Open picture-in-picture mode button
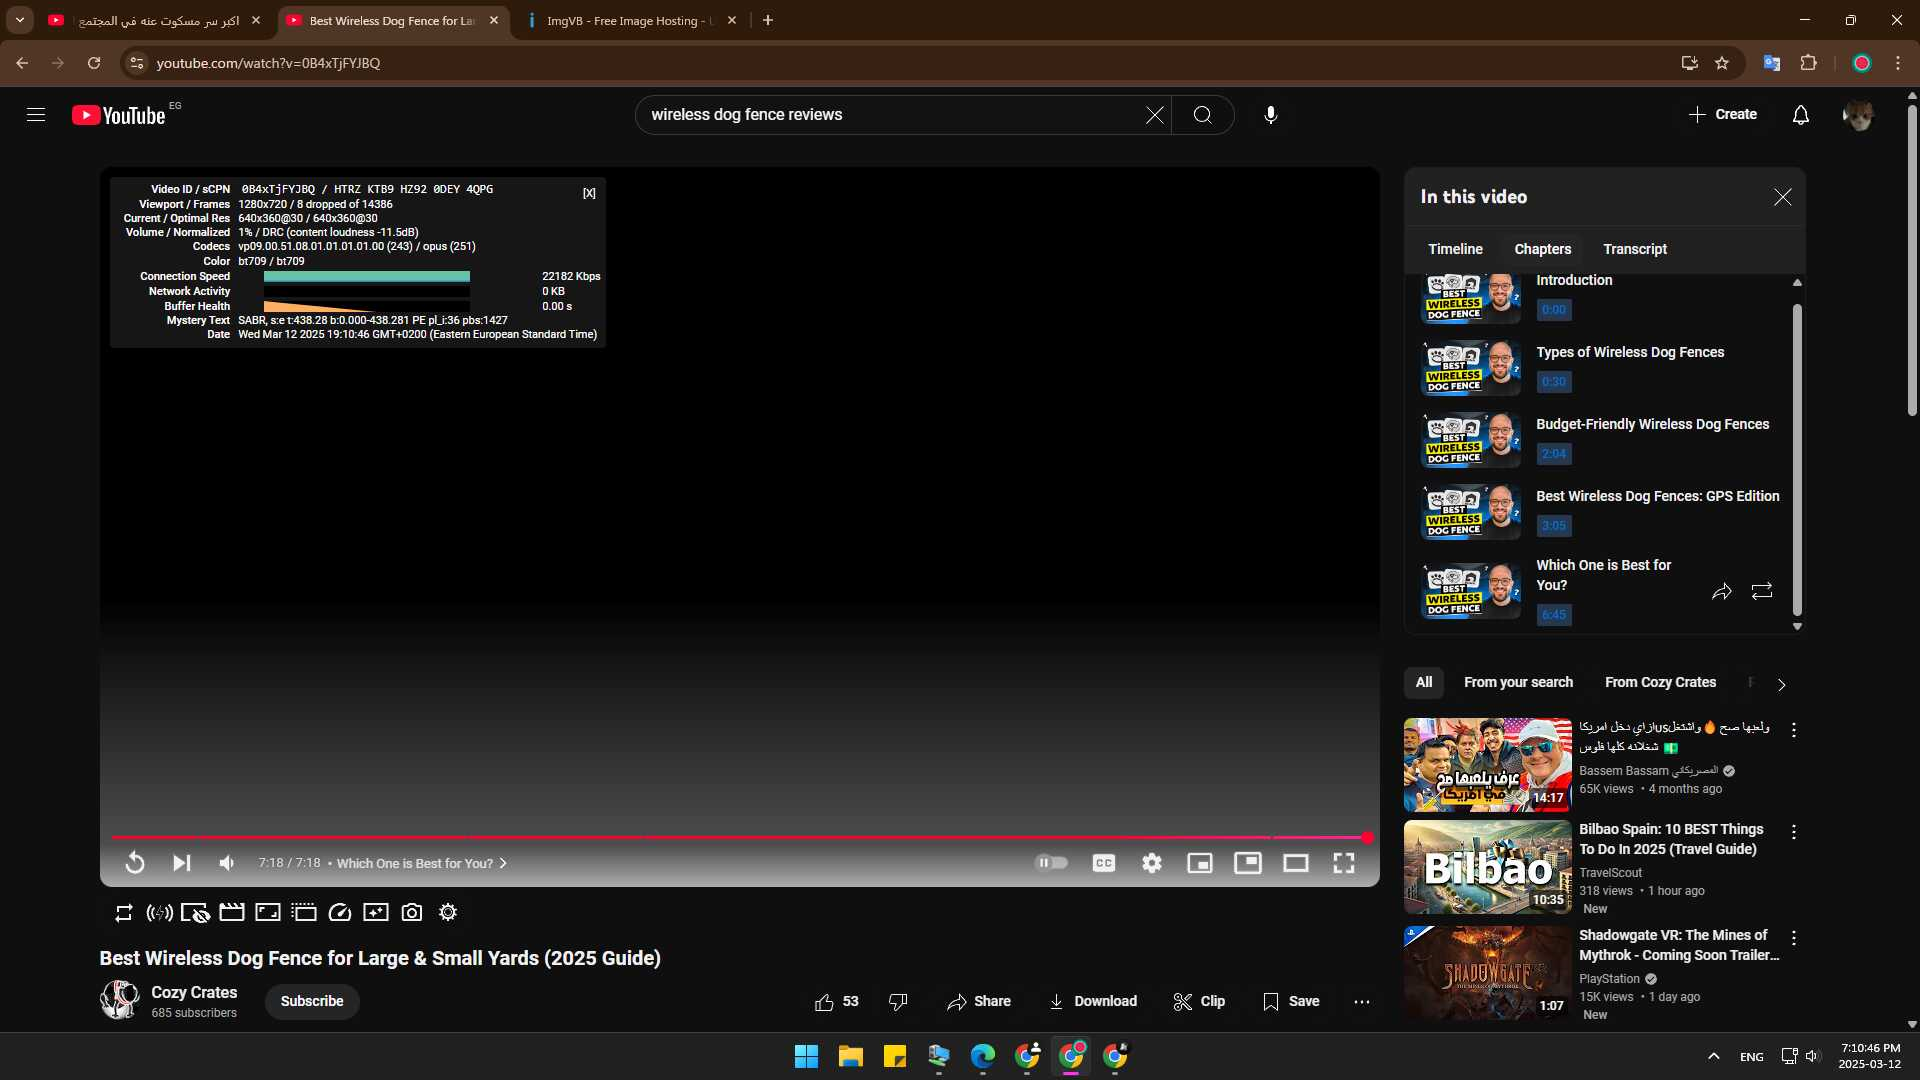The image size is (1920, 1080). pos(1248,862)
